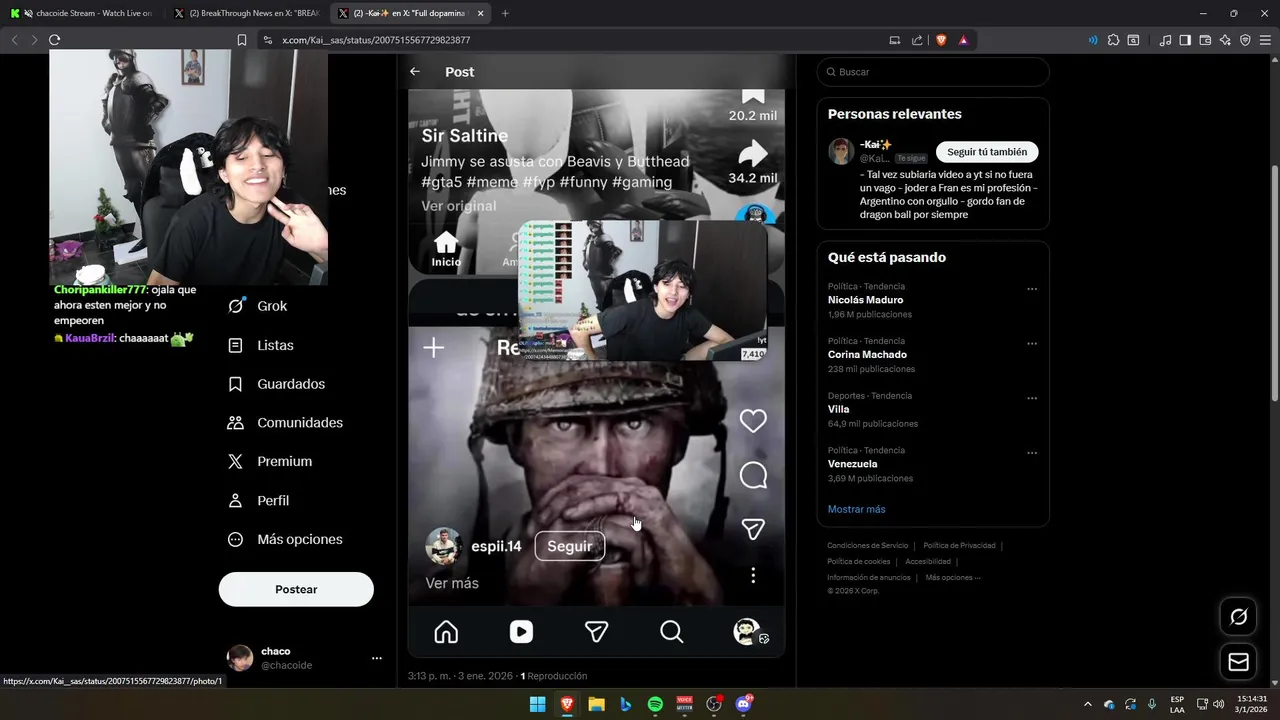Open Accesibilidad footer link

(x=928, y=562)
